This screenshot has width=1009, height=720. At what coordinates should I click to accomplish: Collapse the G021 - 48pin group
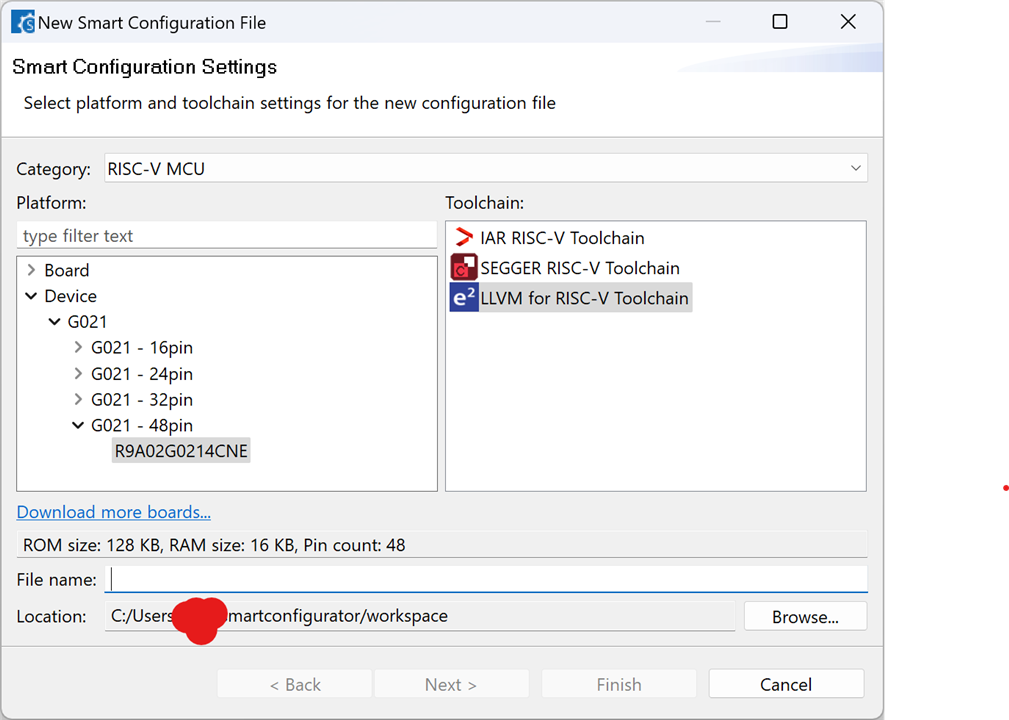point(79,426)
